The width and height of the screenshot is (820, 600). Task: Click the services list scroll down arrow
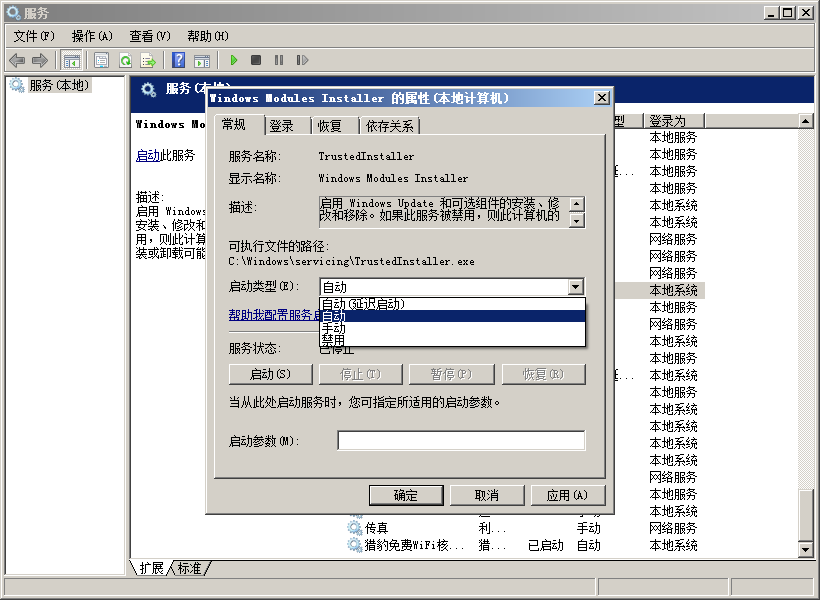click(806, 550)
